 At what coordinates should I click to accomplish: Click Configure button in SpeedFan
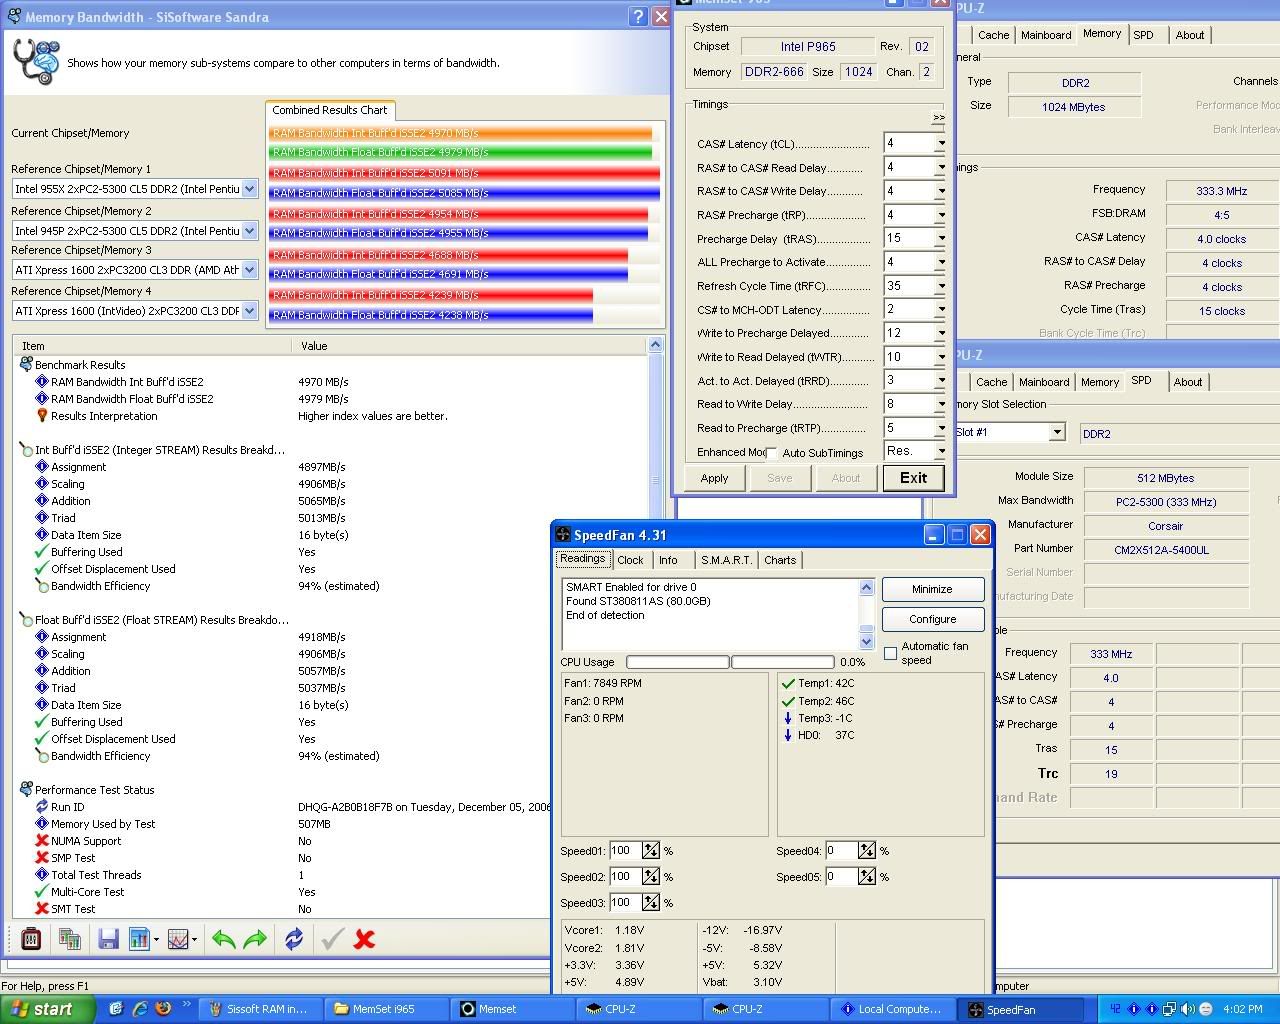tap(932, 619)
